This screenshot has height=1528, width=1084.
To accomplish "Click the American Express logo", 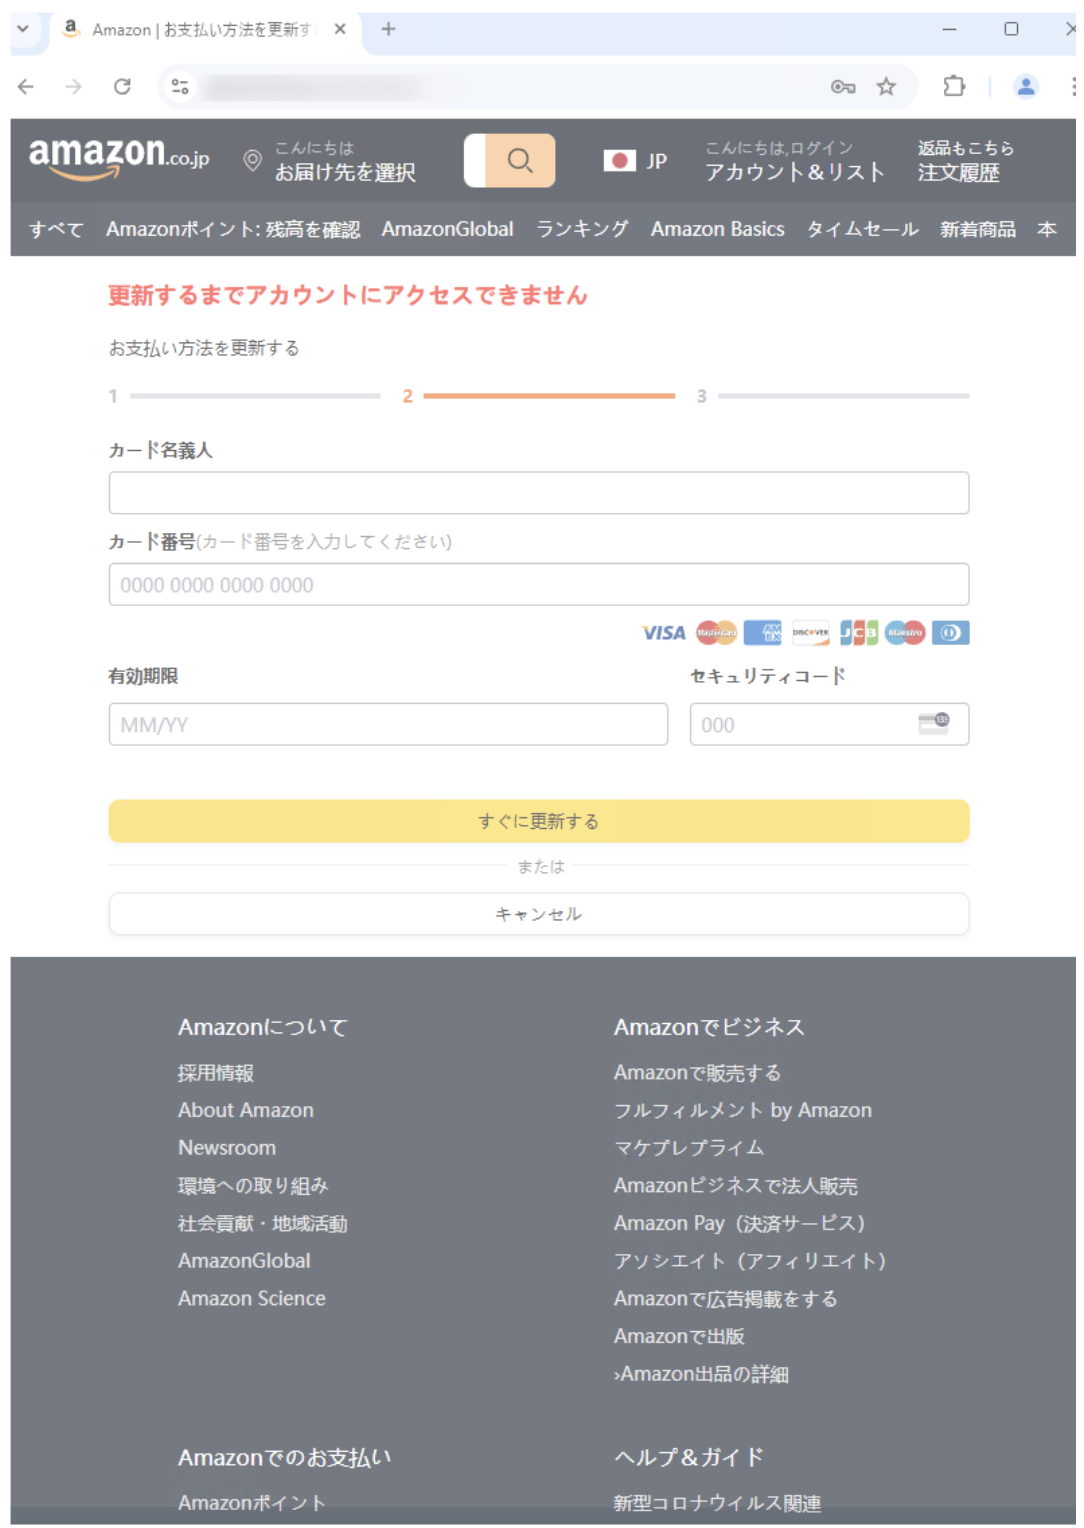I will pos(763,633).
